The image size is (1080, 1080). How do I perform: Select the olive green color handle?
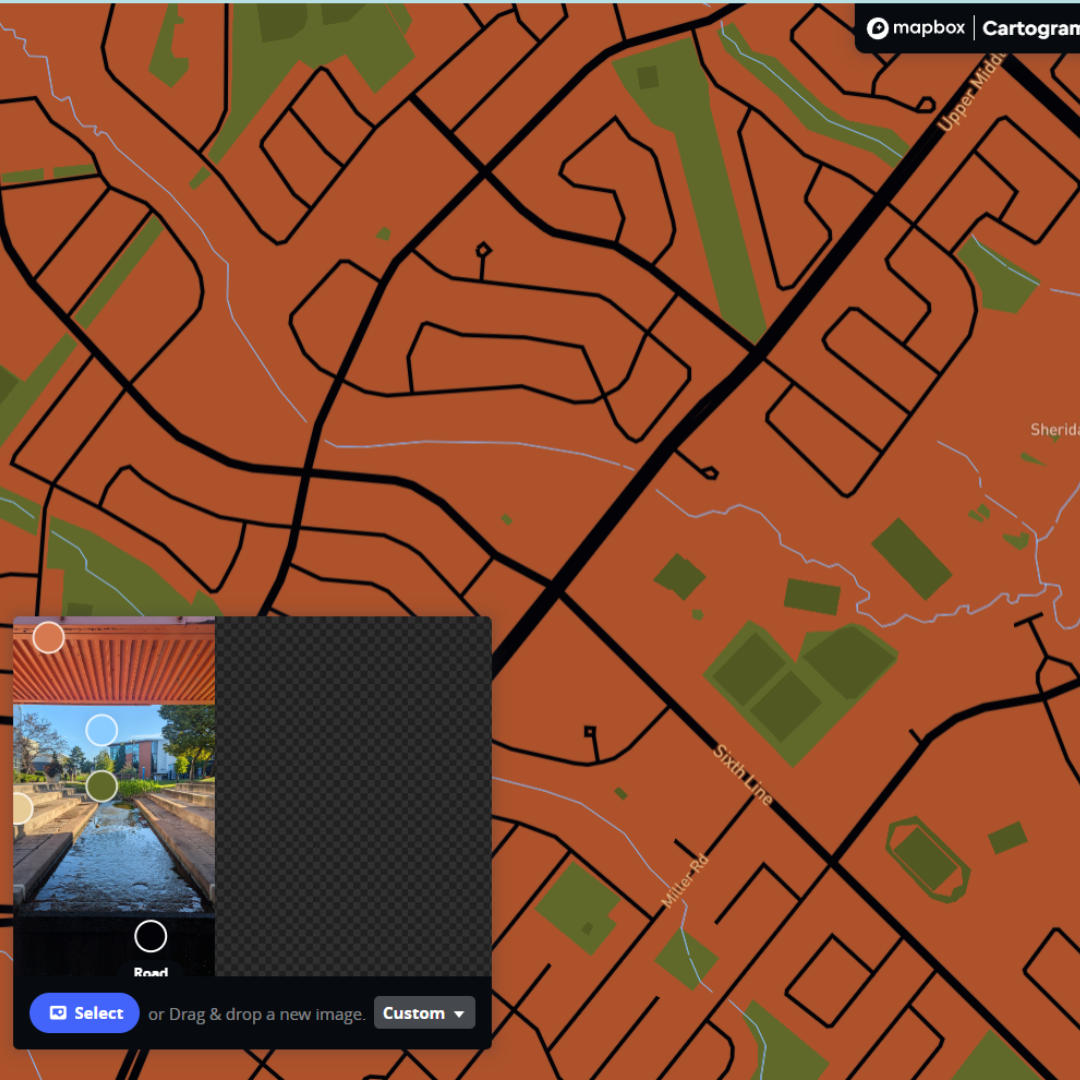(x=101, y=786)
